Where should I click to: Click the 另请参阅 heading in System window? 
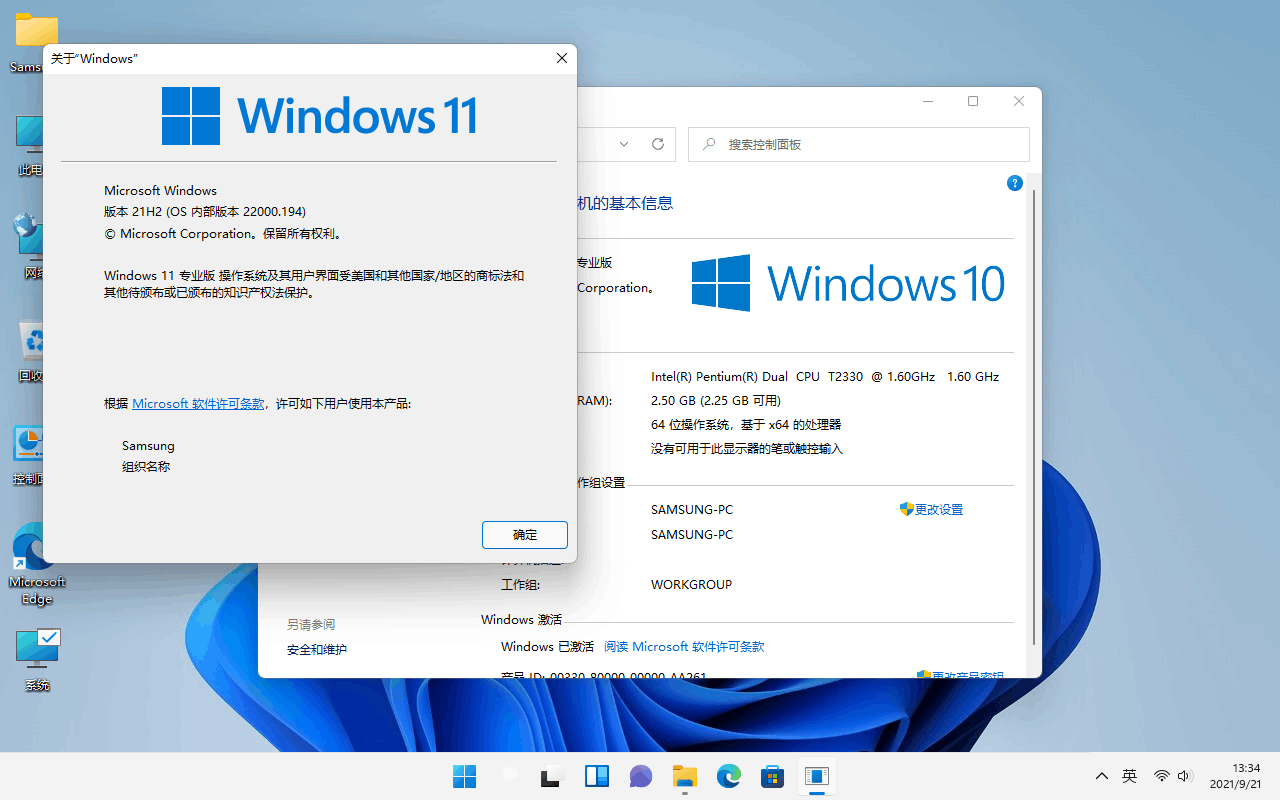(311, 625)
